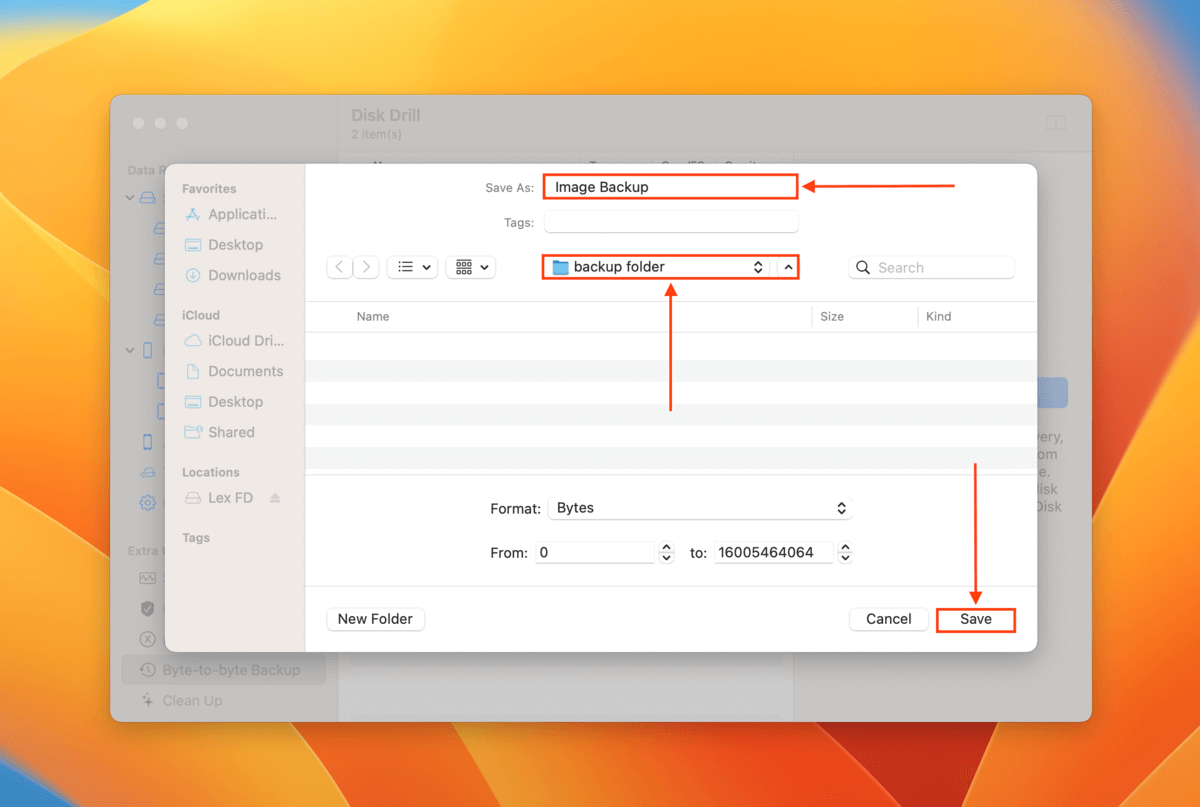
Task: Select Desktop under iCloud
Action: tap(224, 402)
